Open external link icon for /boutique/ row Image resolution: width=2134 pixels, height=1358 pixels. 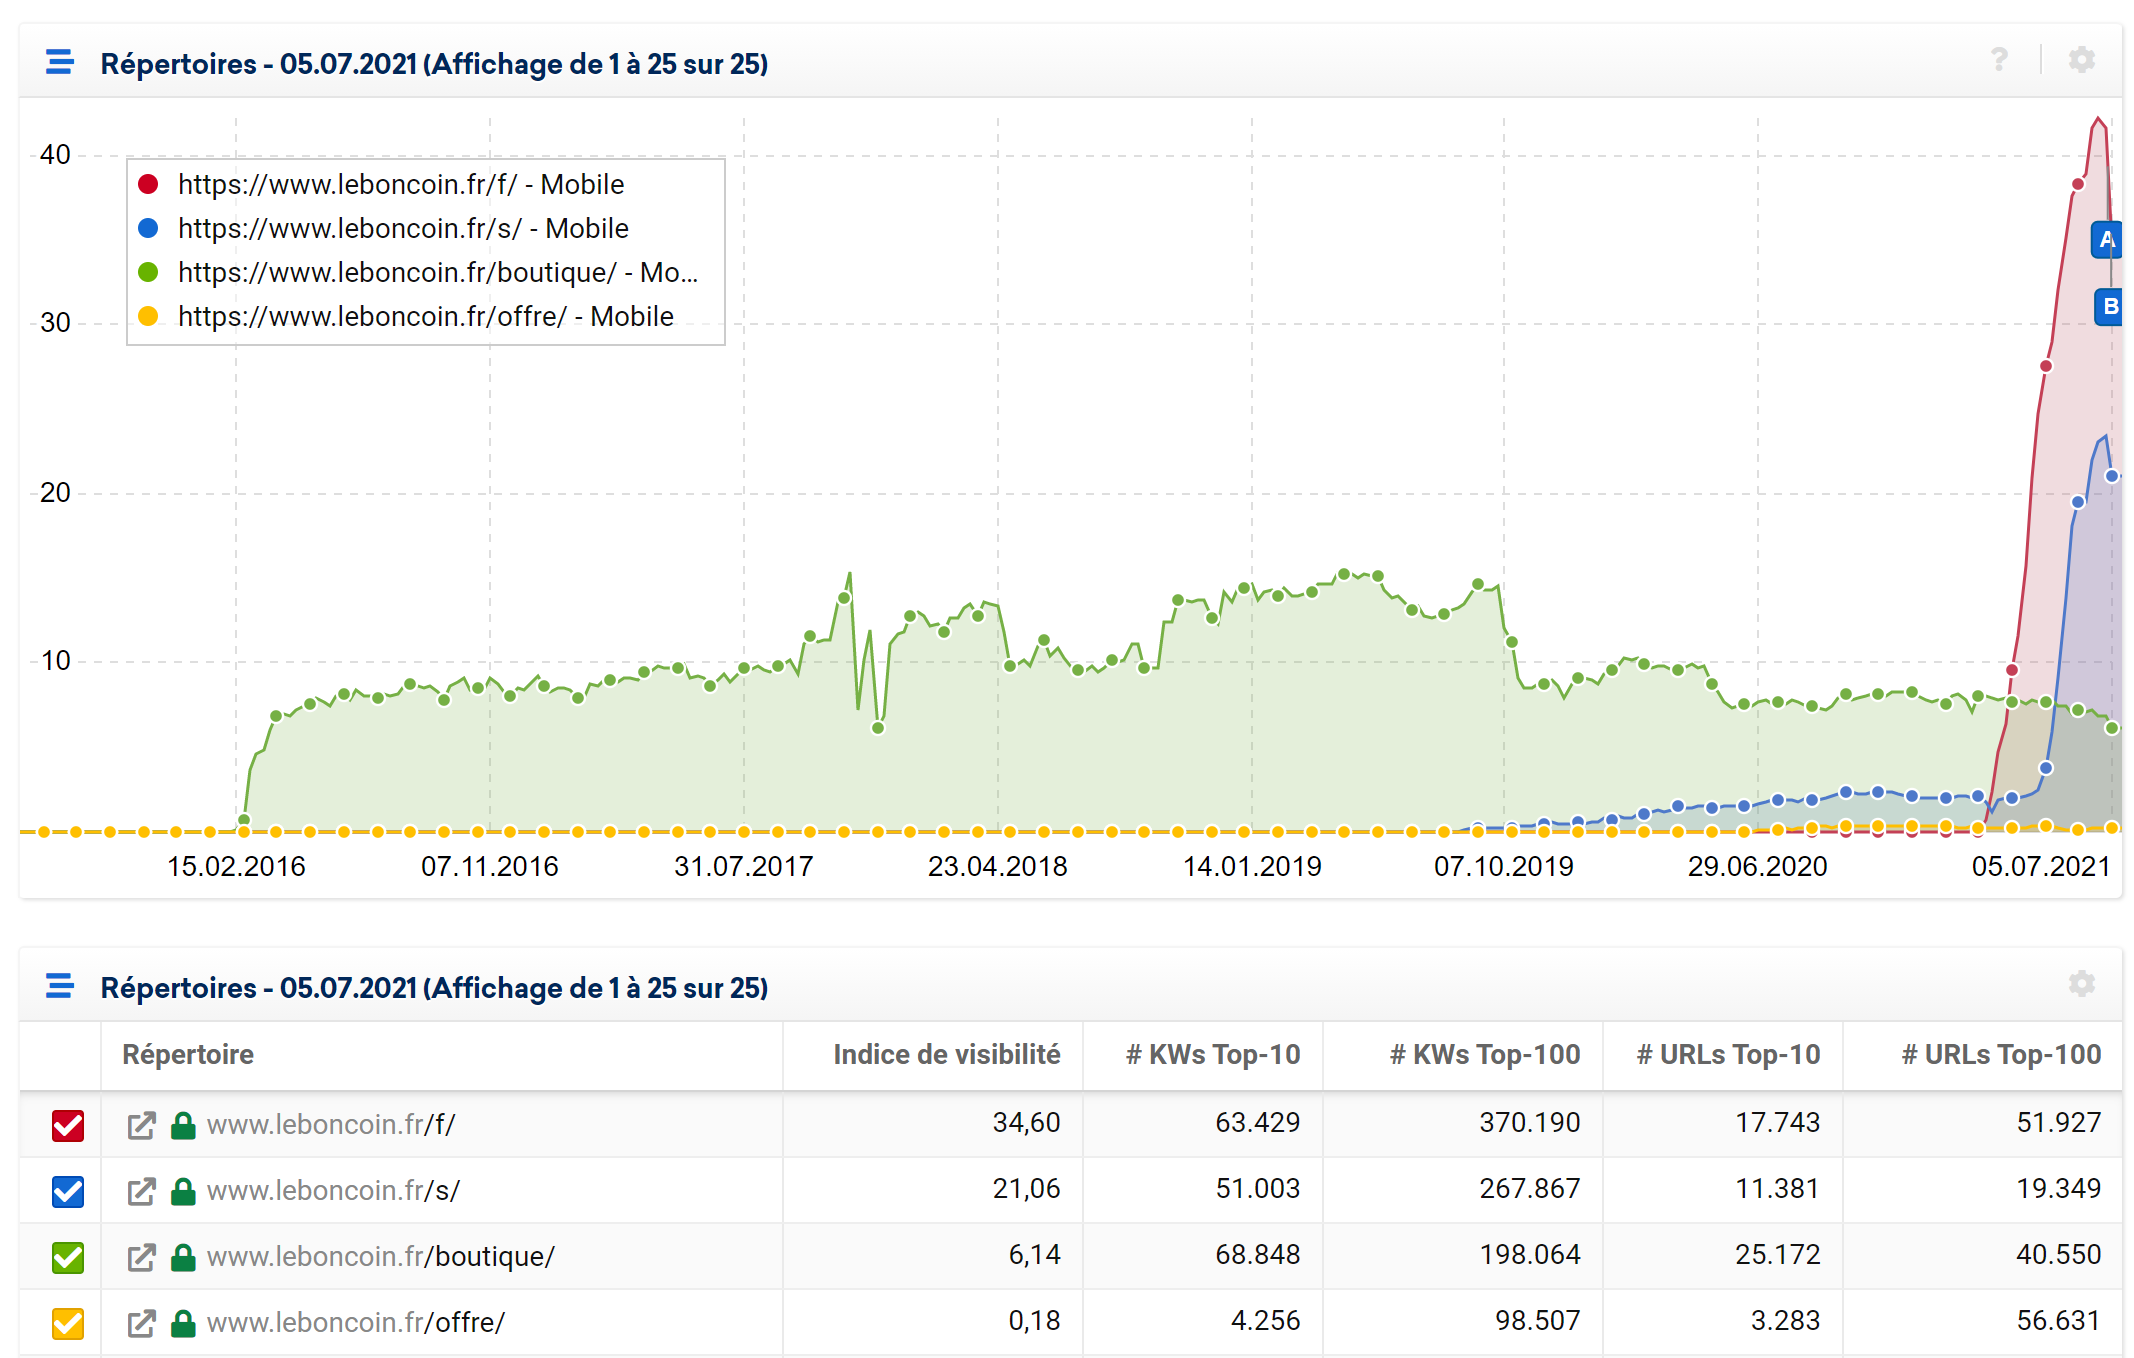point(141,1257)
